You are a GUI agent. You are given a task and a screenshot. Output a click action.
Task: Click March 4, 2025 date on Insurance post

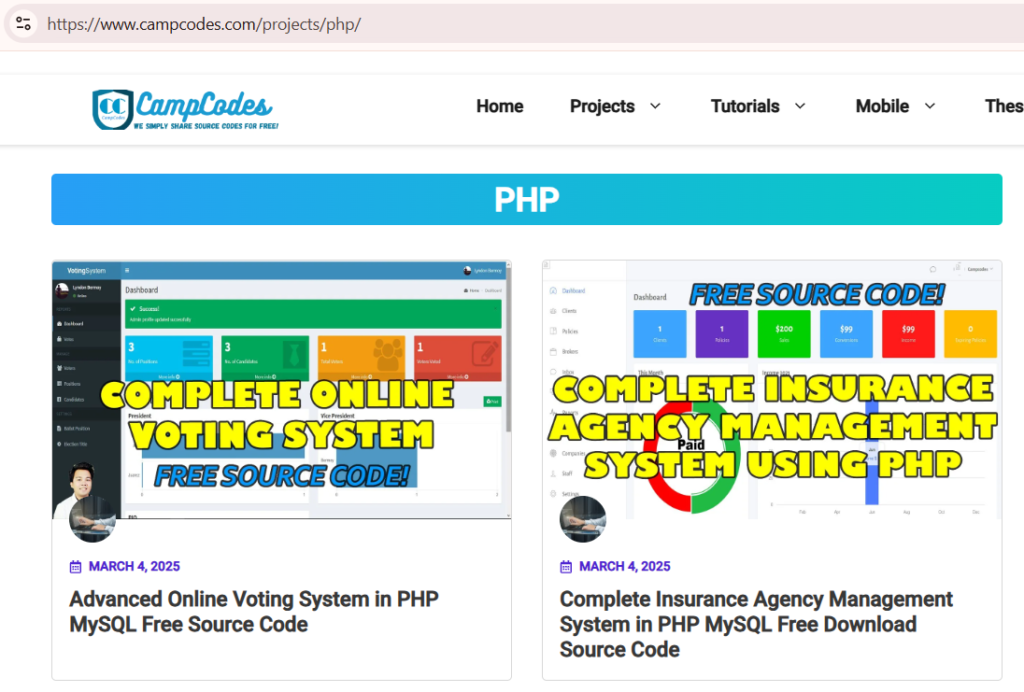pos(625,567)
